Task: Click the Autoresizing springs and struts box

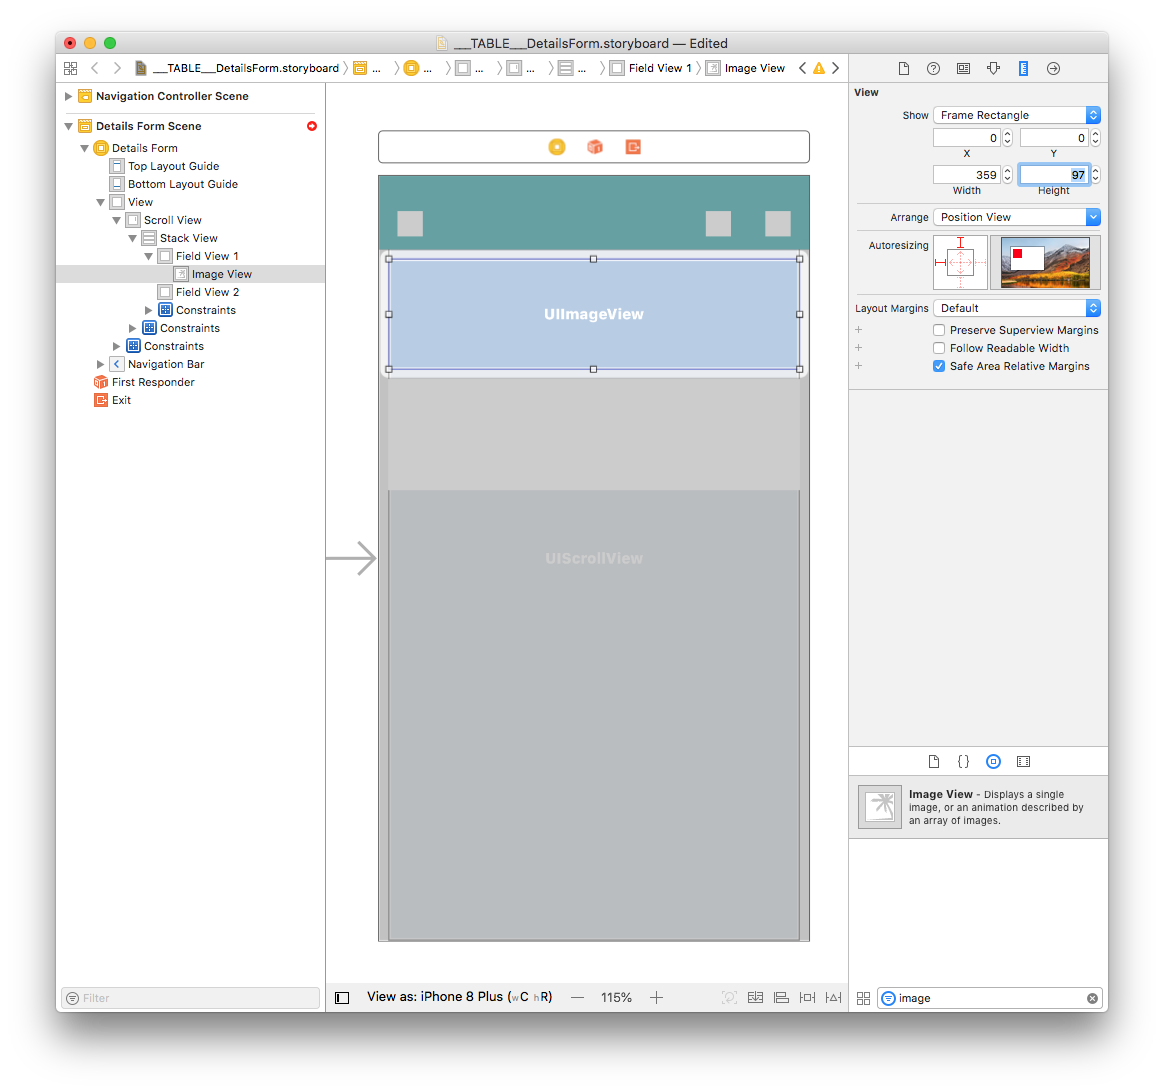Action: tap(960, 262)
